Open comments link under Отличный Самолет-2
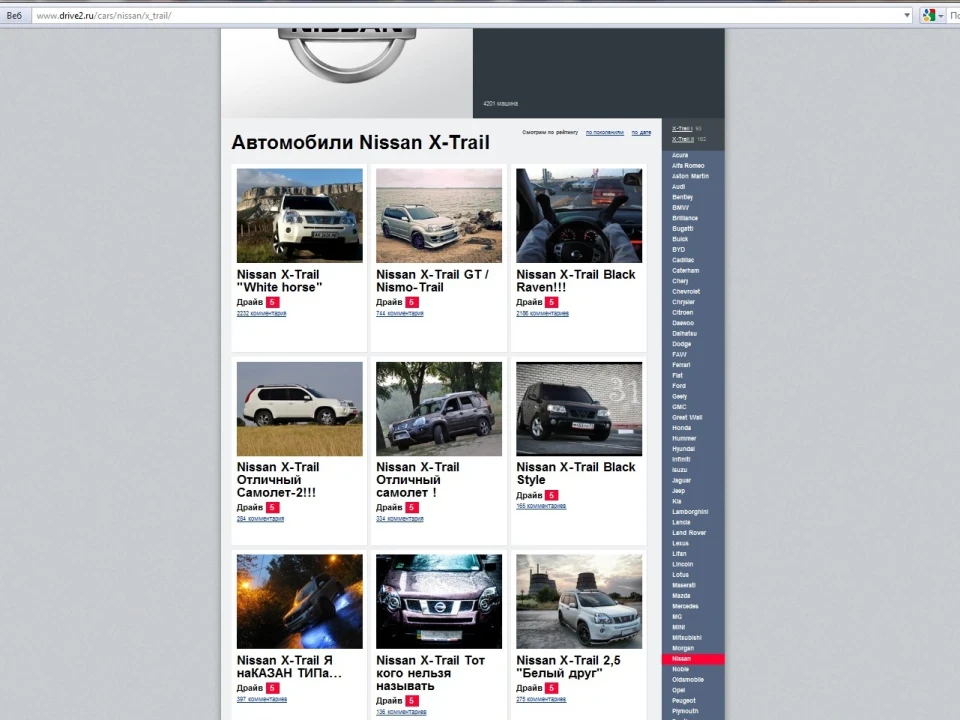The width and height of the screenshot is (960, 720). (260, 519)
